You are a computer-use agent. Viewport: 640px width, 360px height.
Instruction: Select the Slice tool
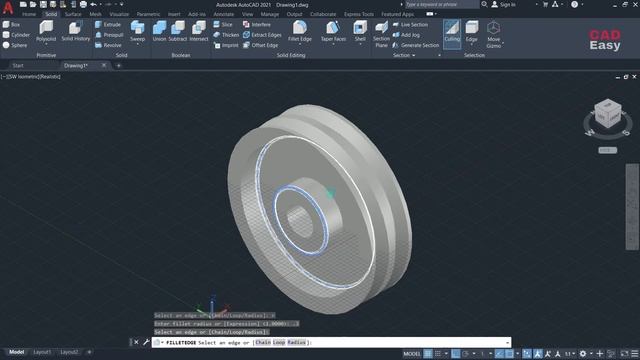pyautogui.click(x=223, y=24)
